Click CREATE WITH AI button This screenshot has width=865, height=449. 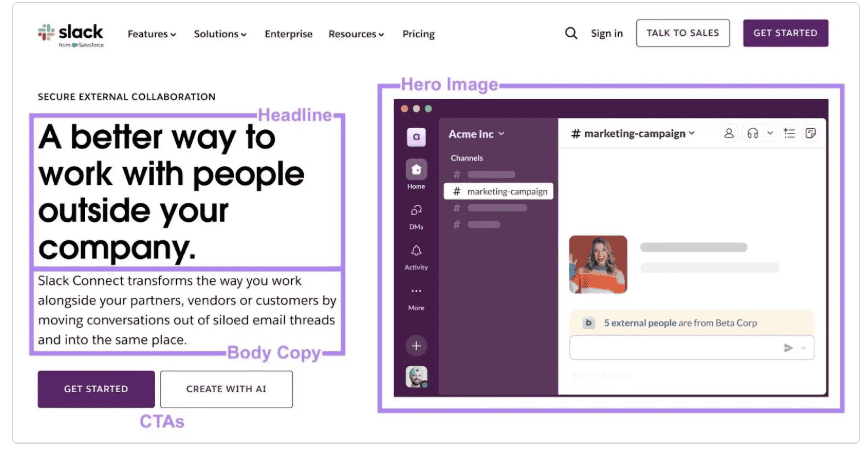[226, 389]
